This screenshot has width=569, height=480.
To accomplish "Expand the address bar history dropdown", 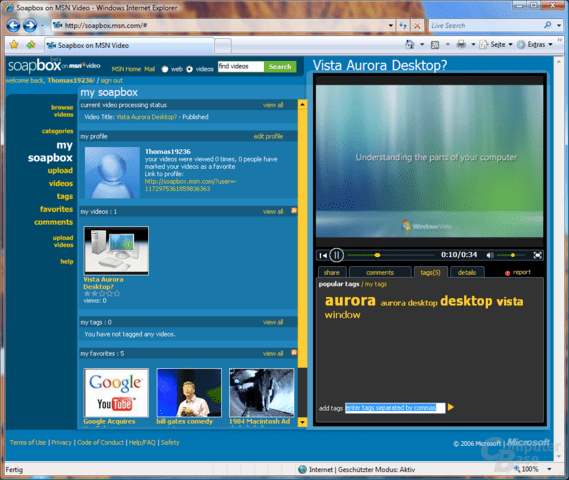I will click(390, 25).
